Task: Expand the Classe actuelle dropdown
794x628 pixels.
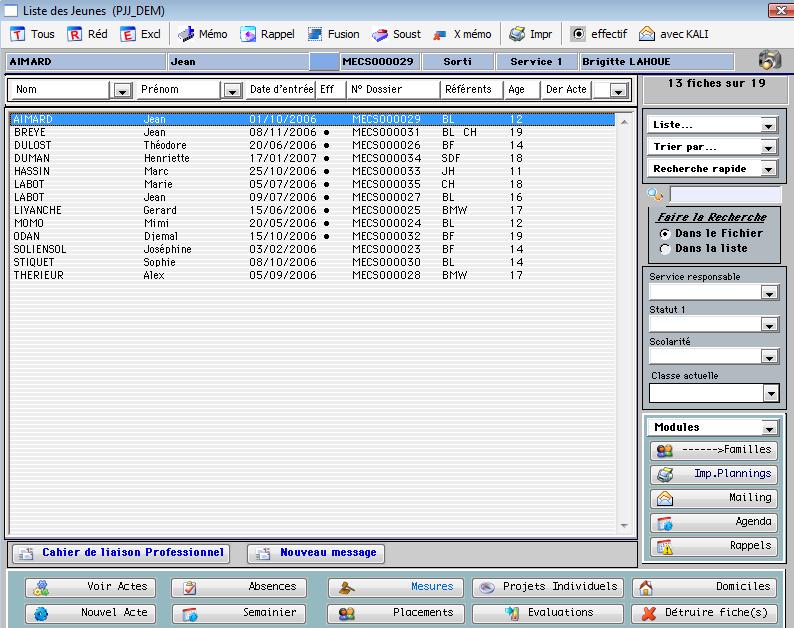Action: 771,393
